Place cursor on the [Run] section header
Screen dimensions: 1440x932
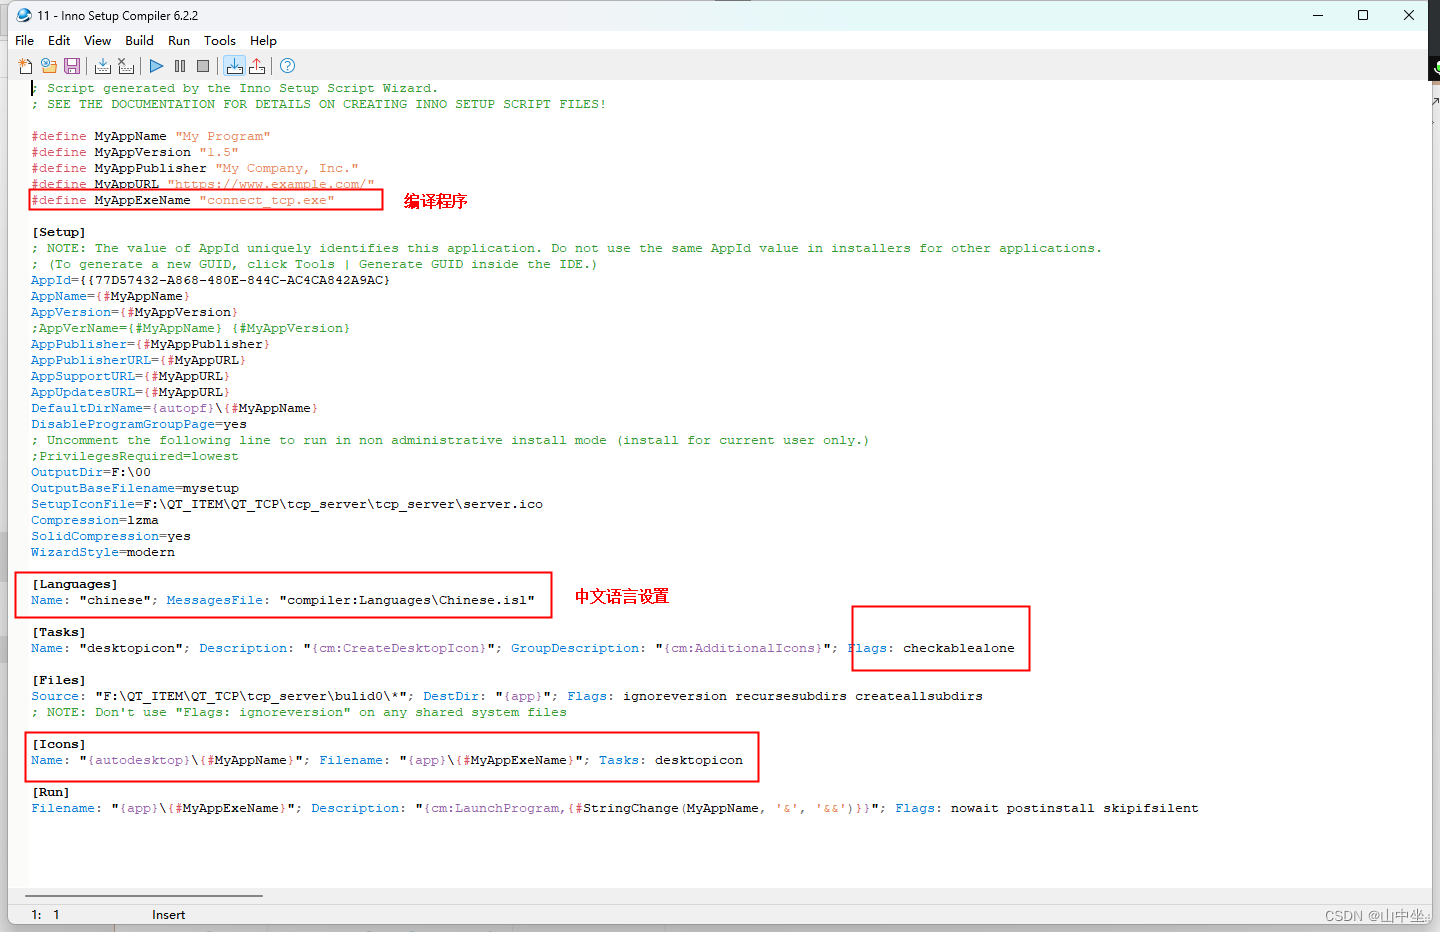51,792
